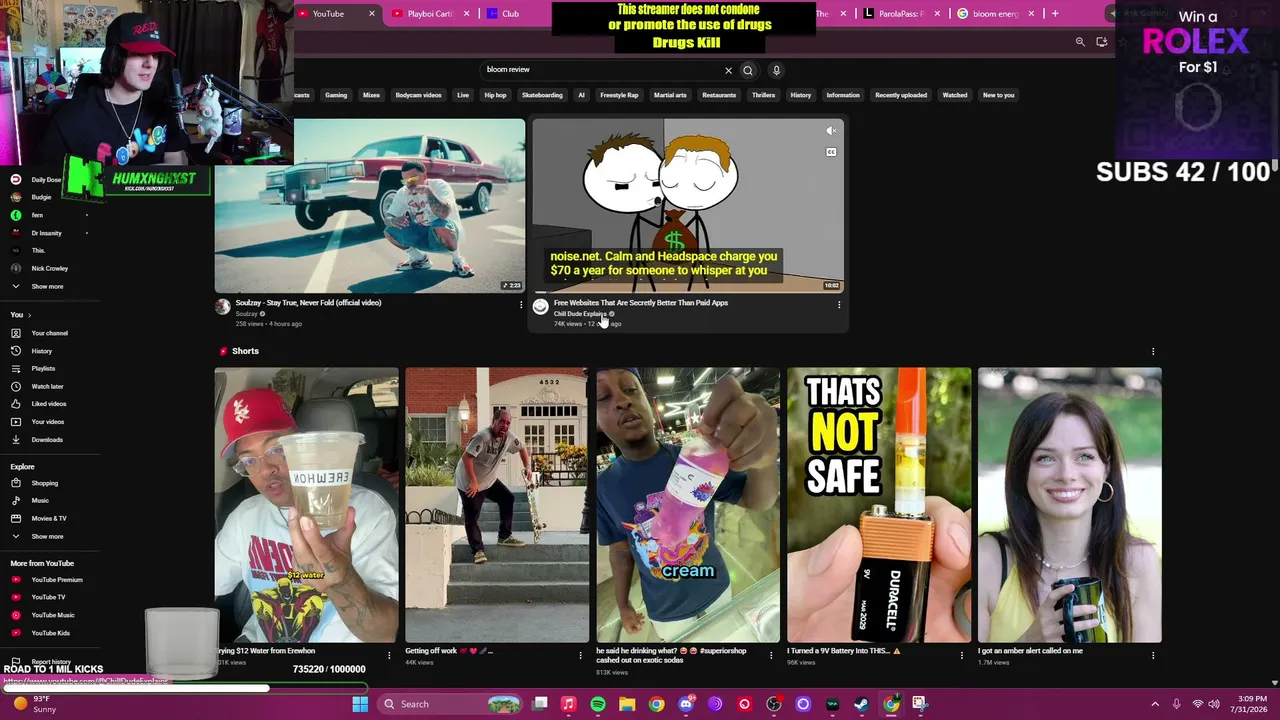Clear the search box text
This screenshot has height=720, width=1280.
click(728, 70)
